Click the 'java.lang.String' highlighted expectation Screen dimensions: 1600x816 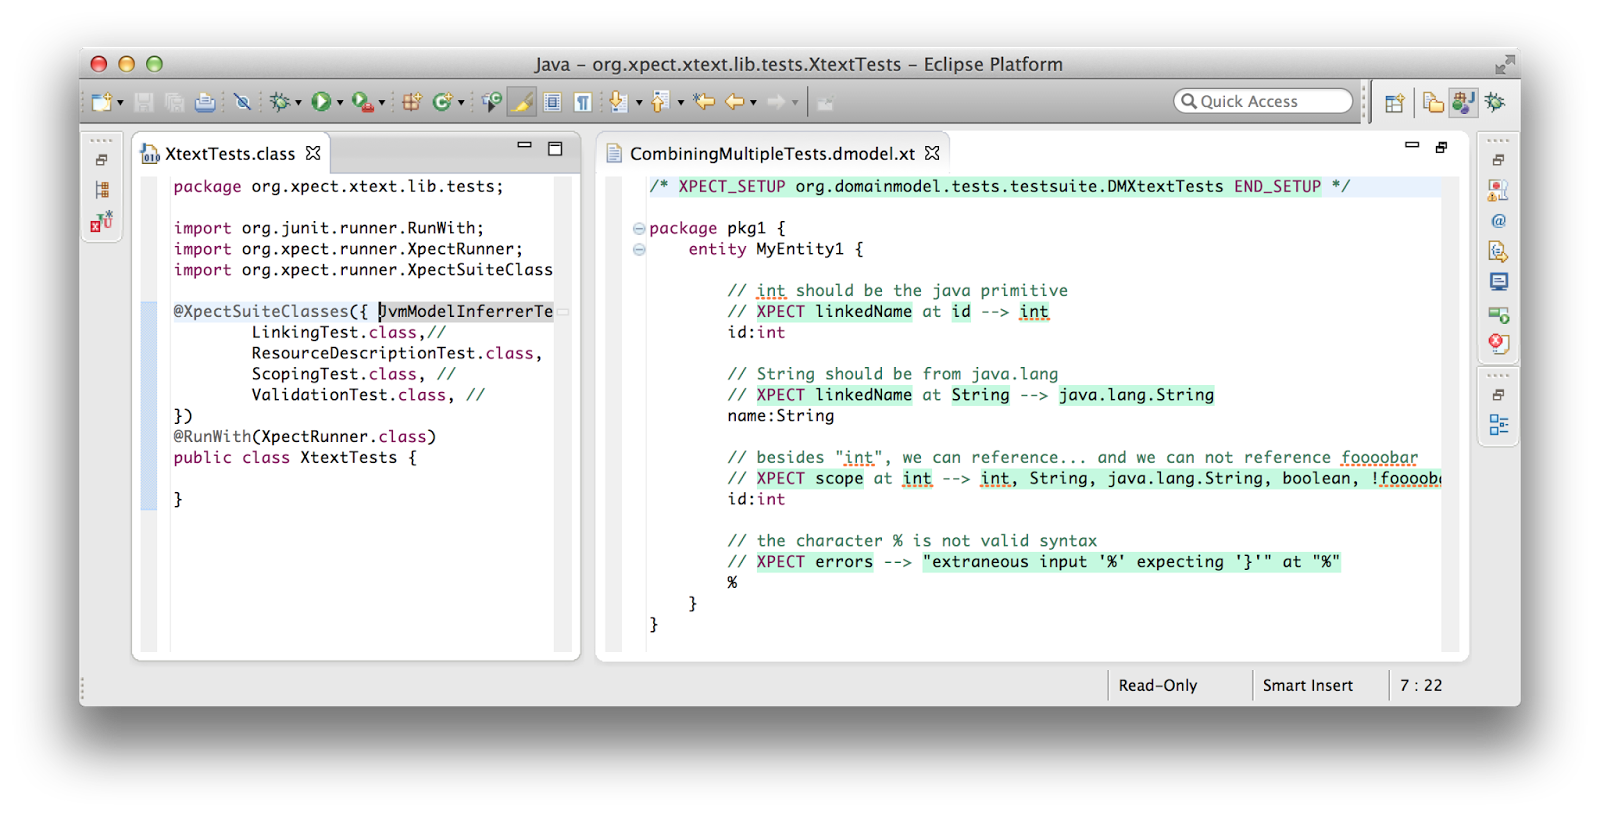[x=1136, y=395]
